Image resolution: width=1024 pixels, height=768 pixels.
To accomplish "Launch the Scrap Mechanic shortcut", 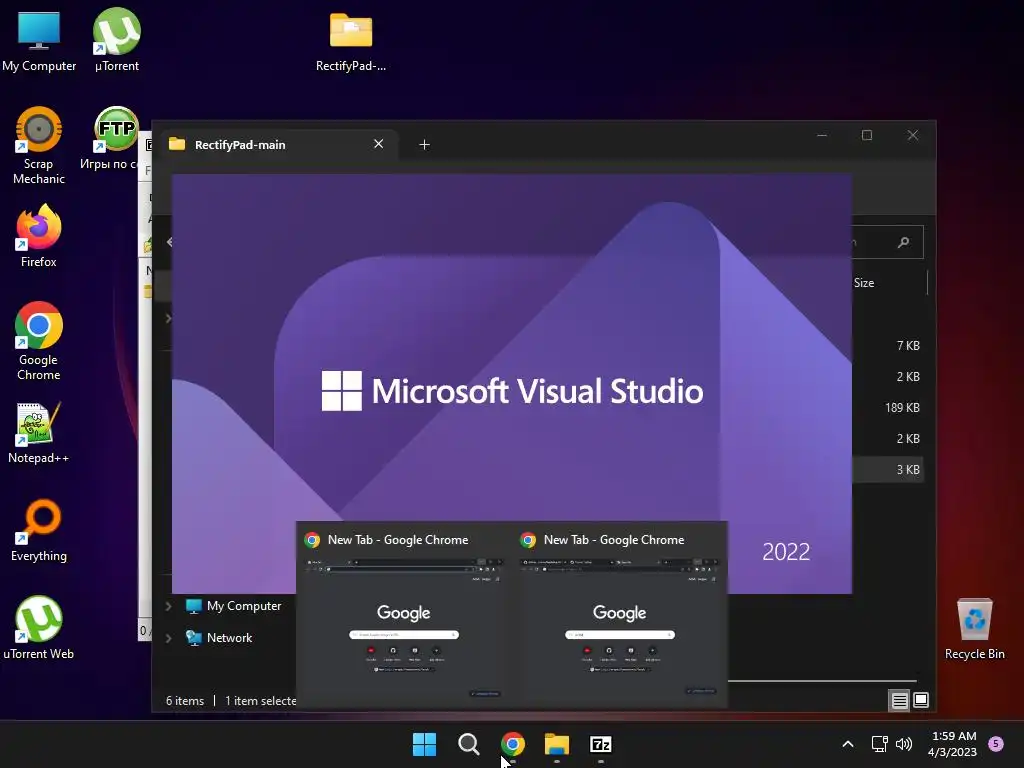I will tap(39, 145).
